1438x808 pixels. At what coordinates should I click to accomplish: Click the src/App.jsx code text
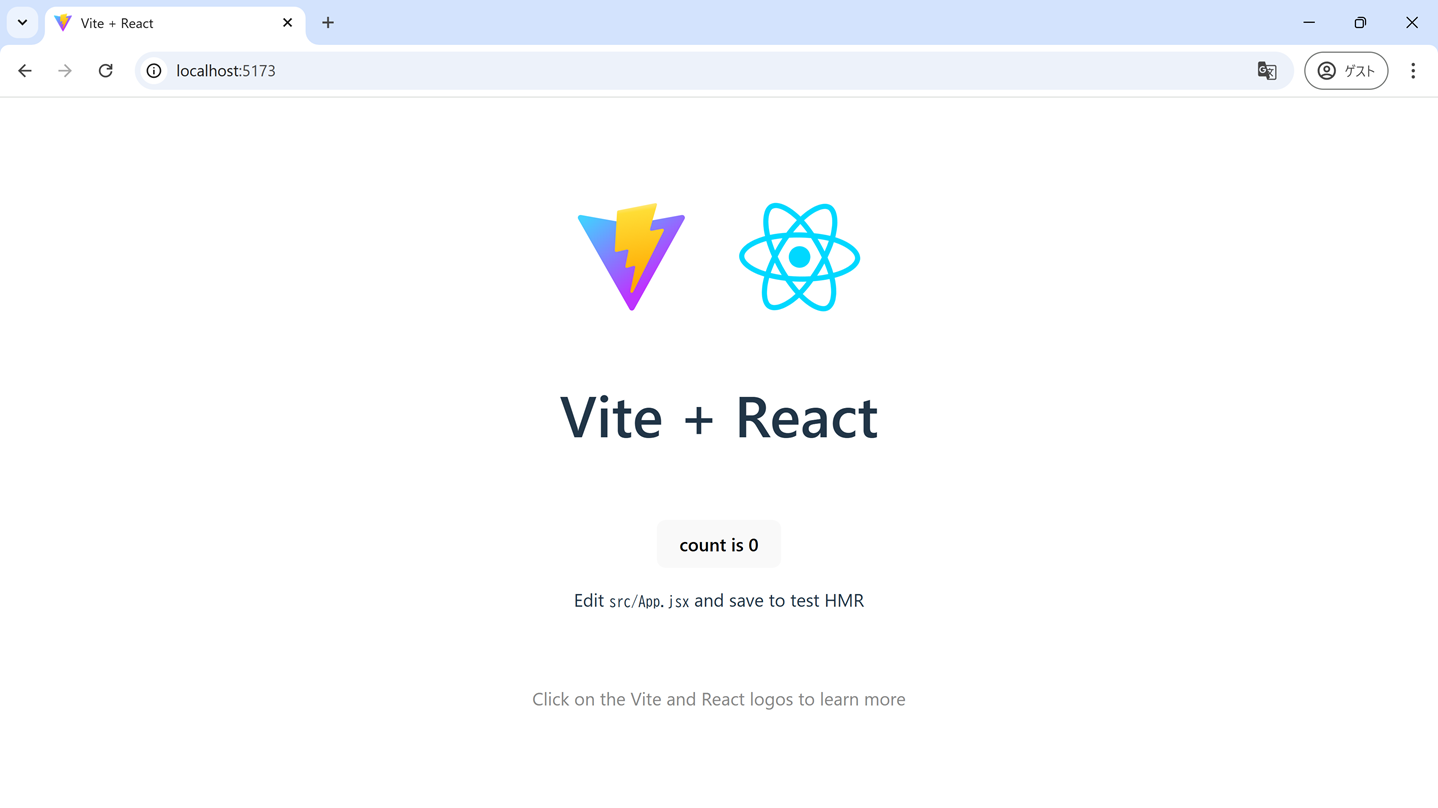coord(649,602)
